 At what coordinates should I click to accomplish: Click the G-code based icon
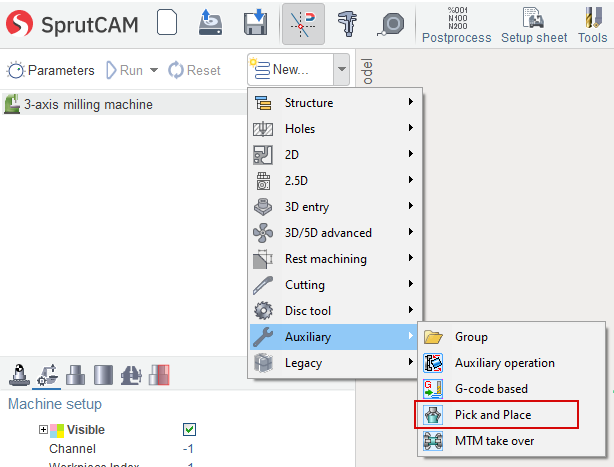tap(433, 389)
